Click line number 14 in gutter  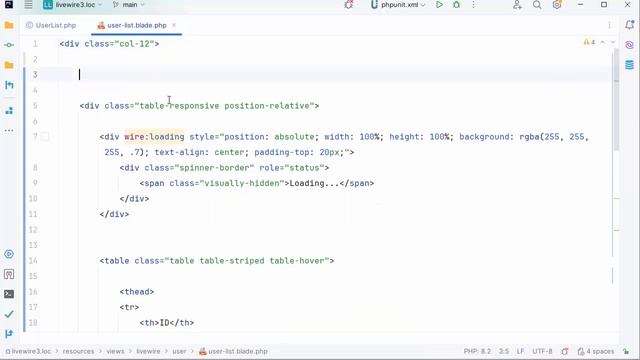[x=33, y=261]
